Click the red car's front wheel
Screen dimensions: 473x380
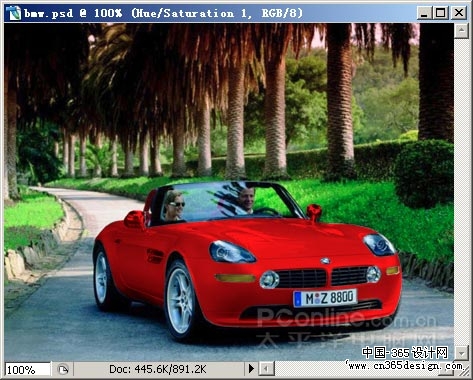[180, 301]
